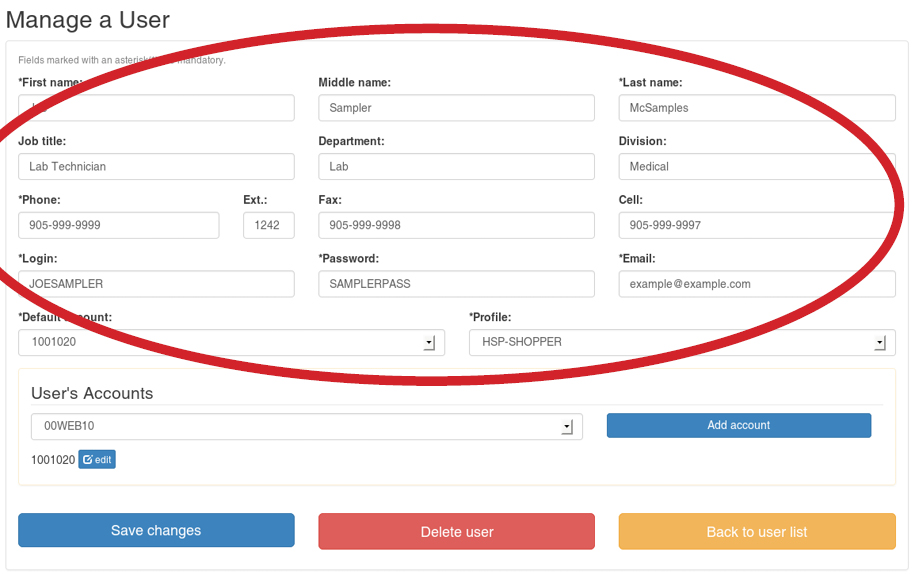Click the Fax number field
918x574 pixels.
[x=456, y=226]
